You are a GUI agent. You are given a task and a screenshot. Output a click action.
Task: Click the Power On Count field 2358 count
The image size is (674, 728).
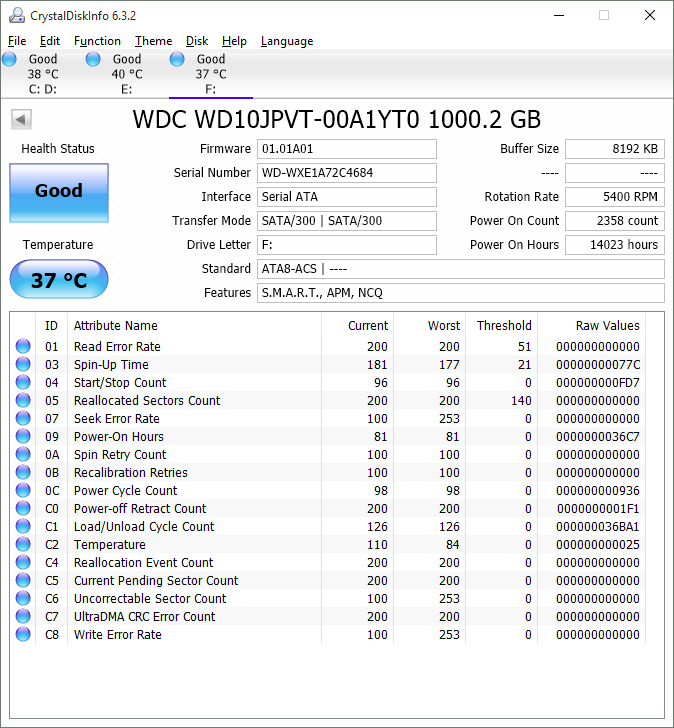615,221
